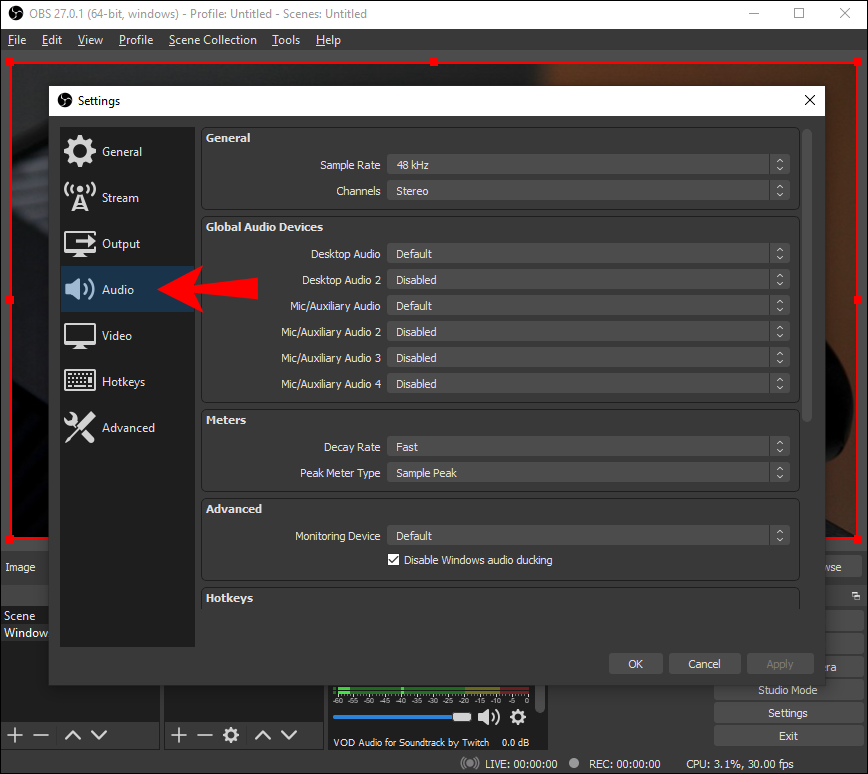Click the Exit button
Image resolution: width=868 pixels, height=774 pixels.
(787, 736)
